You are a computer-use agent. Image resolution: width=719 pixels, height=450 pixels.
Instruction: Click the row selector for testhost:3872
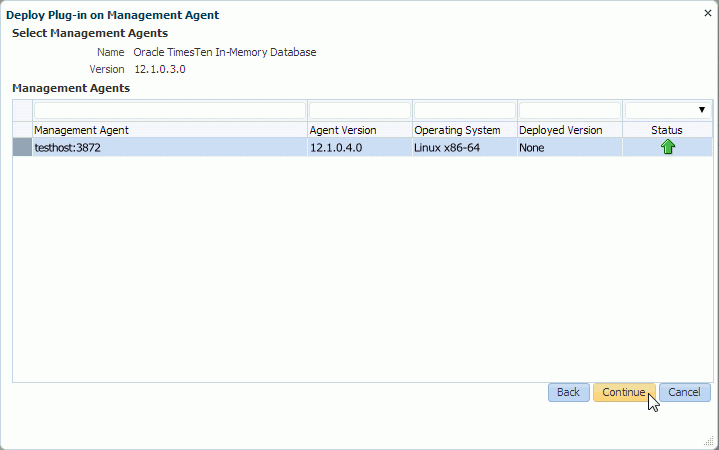pos(22,148)
